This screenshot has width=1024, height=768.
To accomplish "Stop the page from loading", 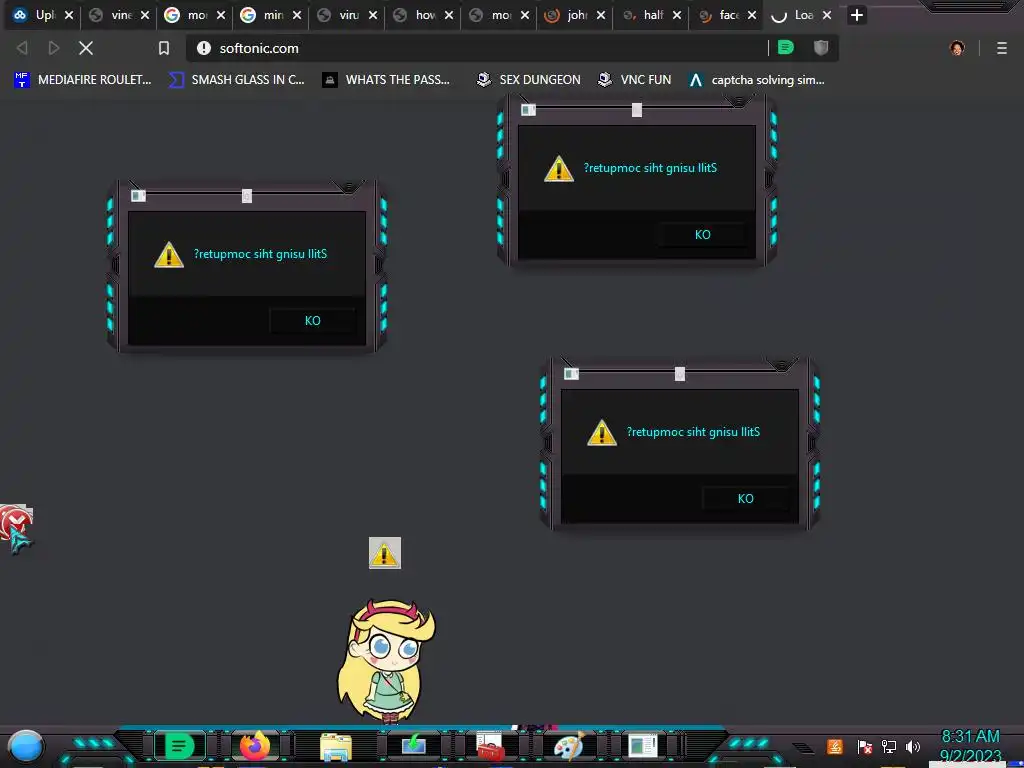I will click(x=86, y=48).
